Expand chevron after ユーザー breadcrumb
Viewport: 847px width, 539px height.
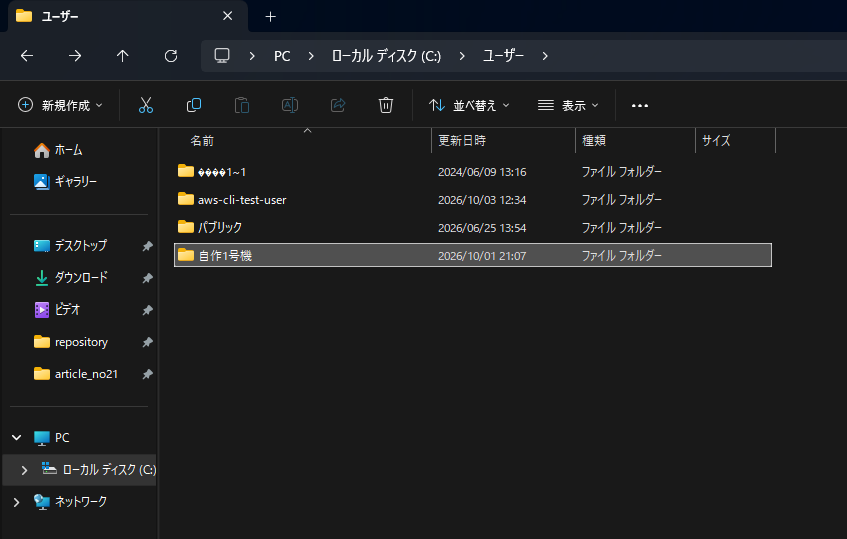click(544, 56)
